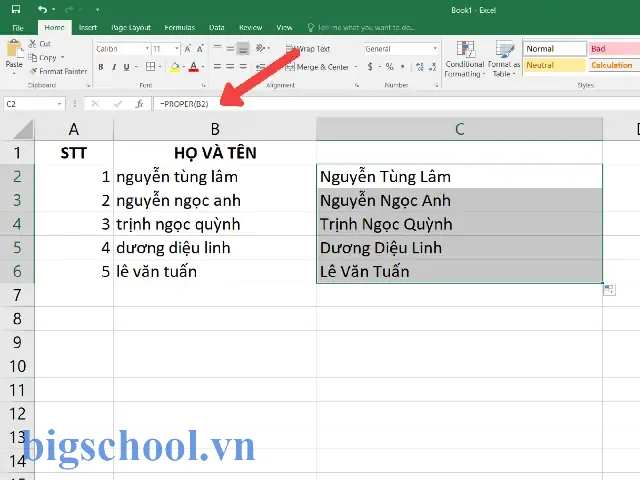Toggle Italic formatting
The width and height of the screenshot is (640, 480).
click(114, 67)
